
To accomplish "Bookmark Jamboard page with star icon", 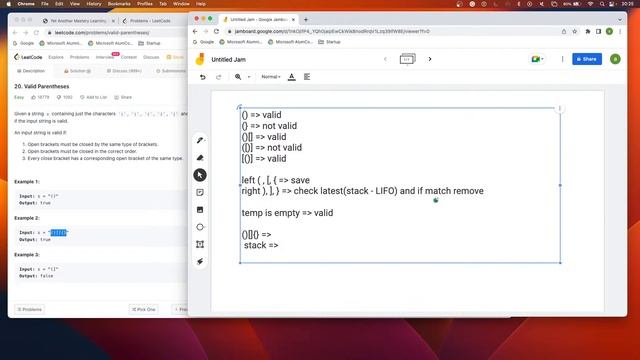I will [575, 31].
